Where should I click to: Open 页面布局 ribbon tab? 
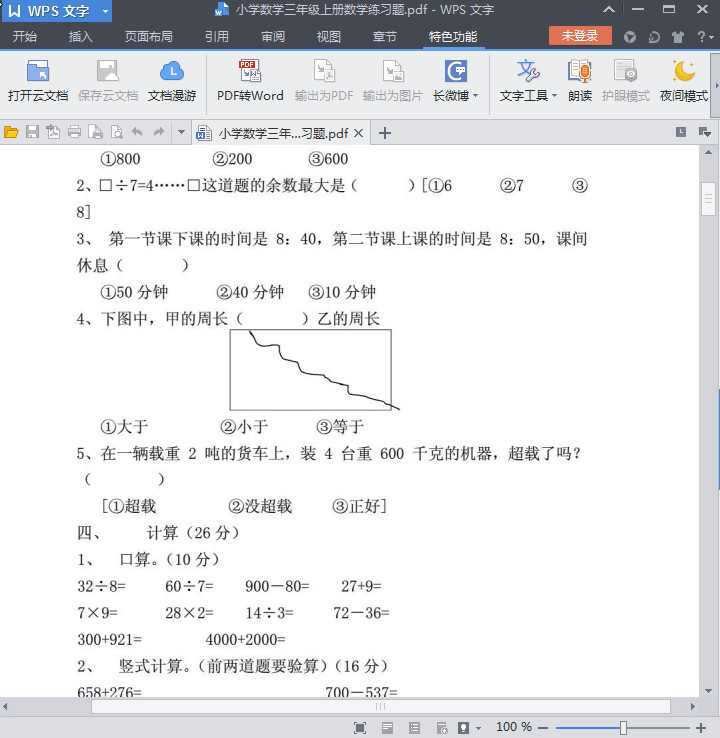[x=148, y=36]
